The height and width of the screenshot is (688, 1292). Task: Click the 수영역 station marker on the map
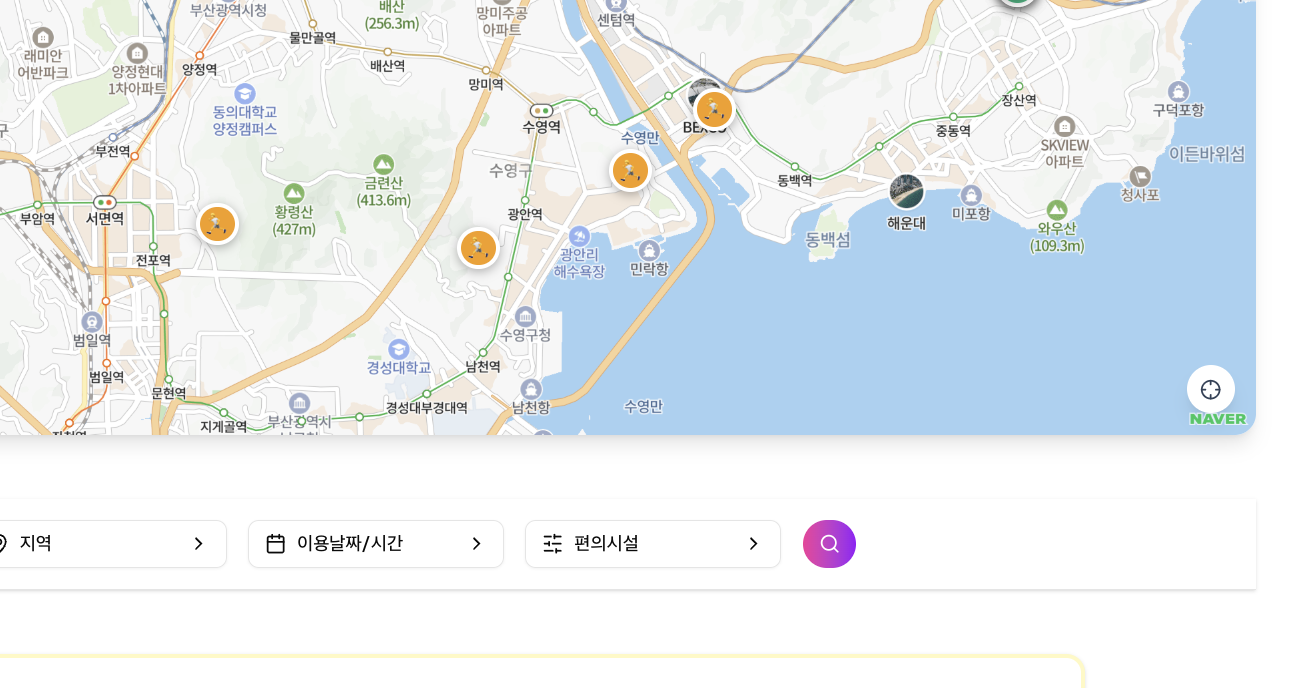(541, 111)
